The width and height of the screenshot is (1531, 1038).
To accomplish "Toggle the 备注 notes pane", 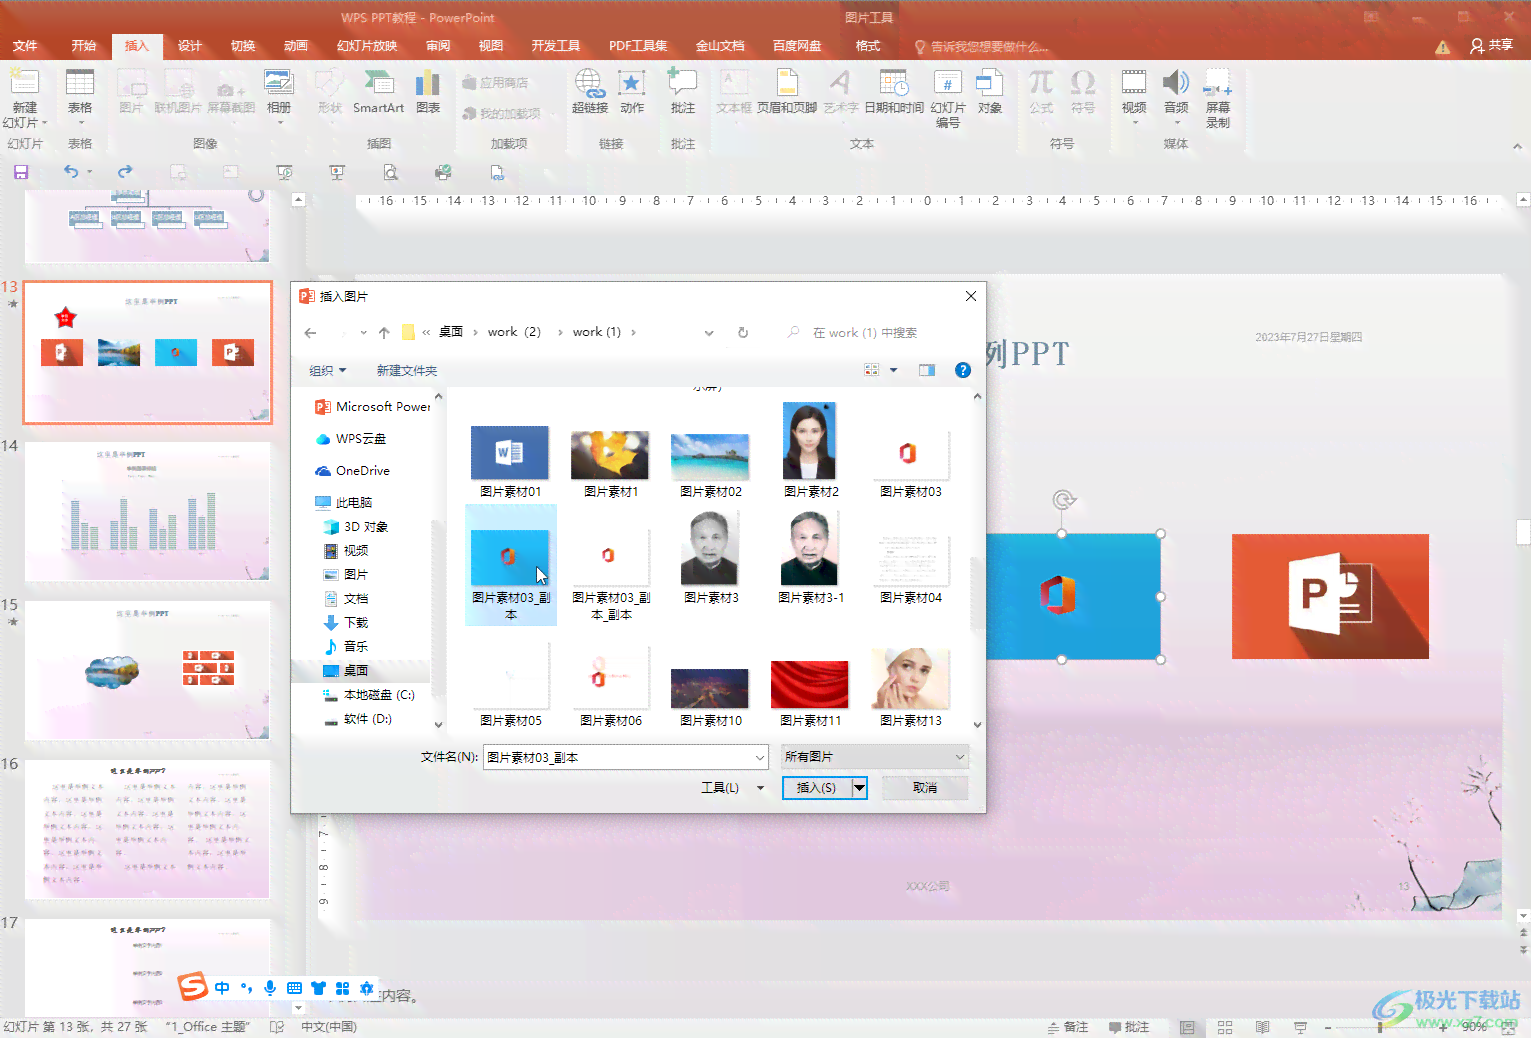I will point(1068,1027).
